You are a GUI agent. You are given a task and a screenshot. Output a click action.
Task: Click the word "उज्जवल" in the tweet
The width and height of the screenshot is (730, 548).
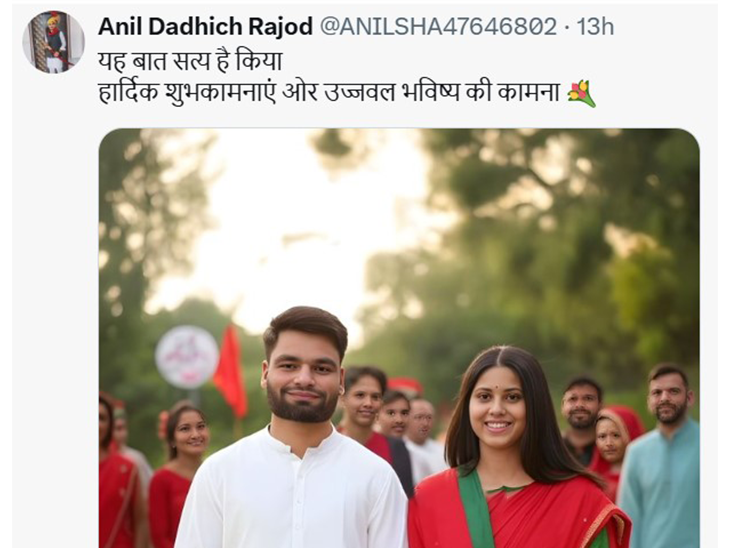pyautogui.click(x=359, y=93)
